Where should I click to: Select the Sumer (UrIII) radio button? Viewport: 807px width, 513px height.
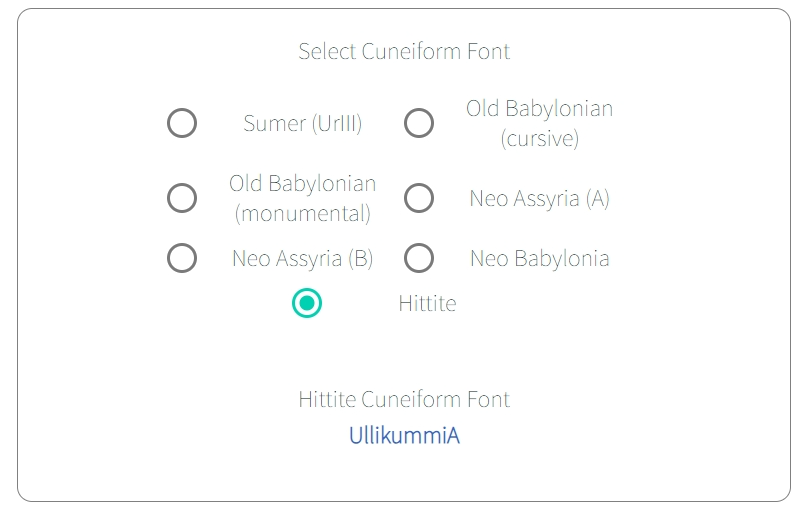point(182,123)
